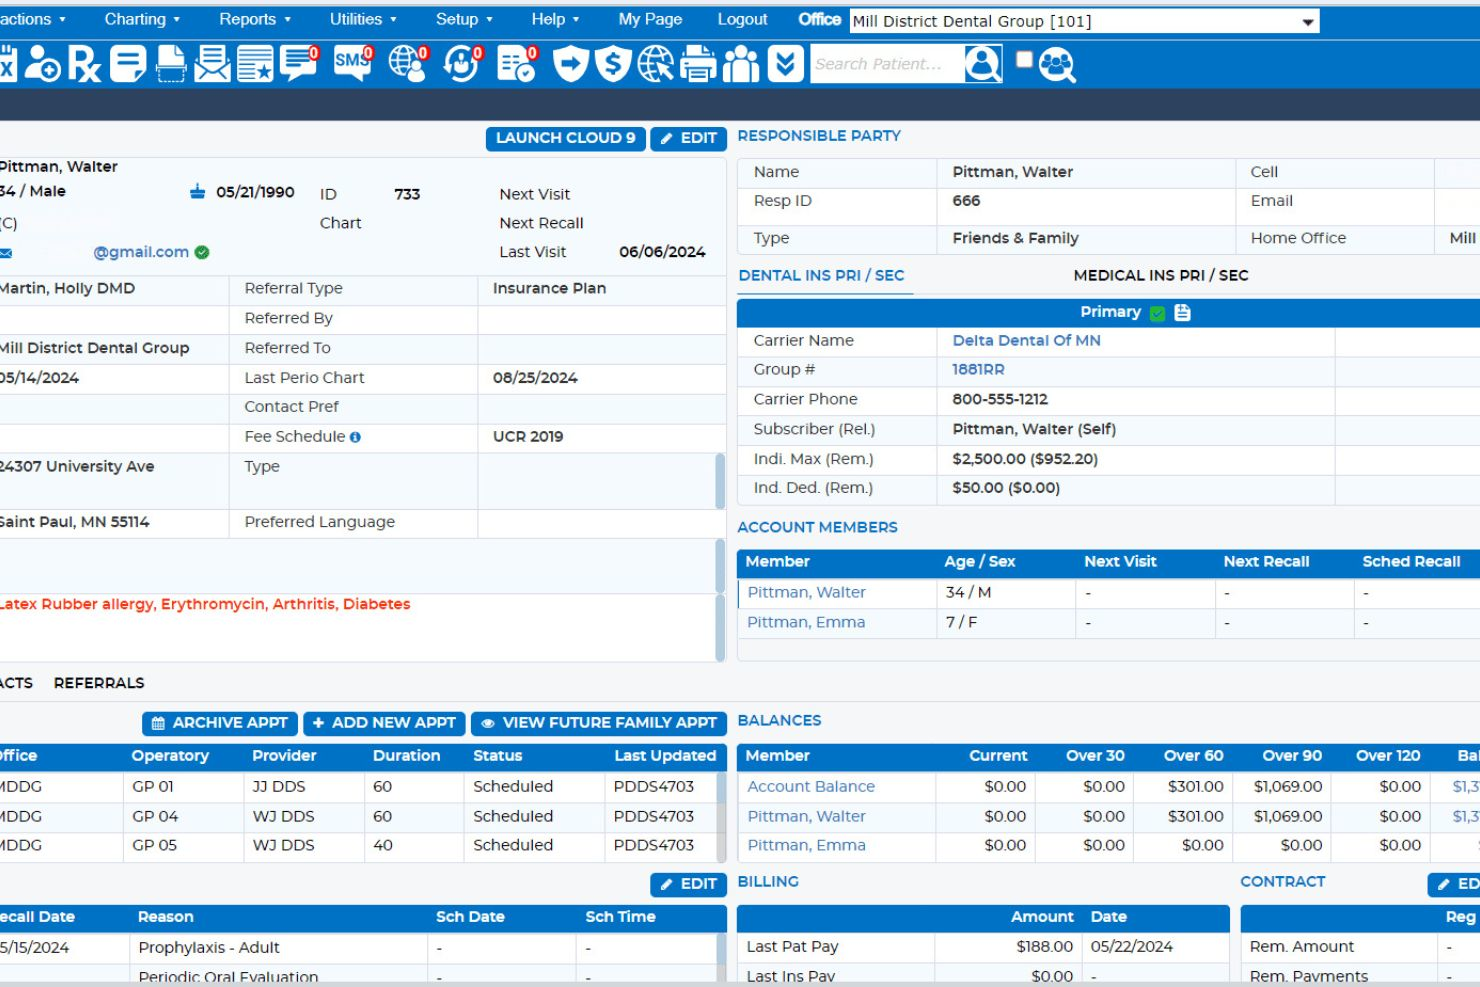Viewport: 1480px width, 987px height.
Task: Click Logout in the menu bar
Action: pos(742,19)
